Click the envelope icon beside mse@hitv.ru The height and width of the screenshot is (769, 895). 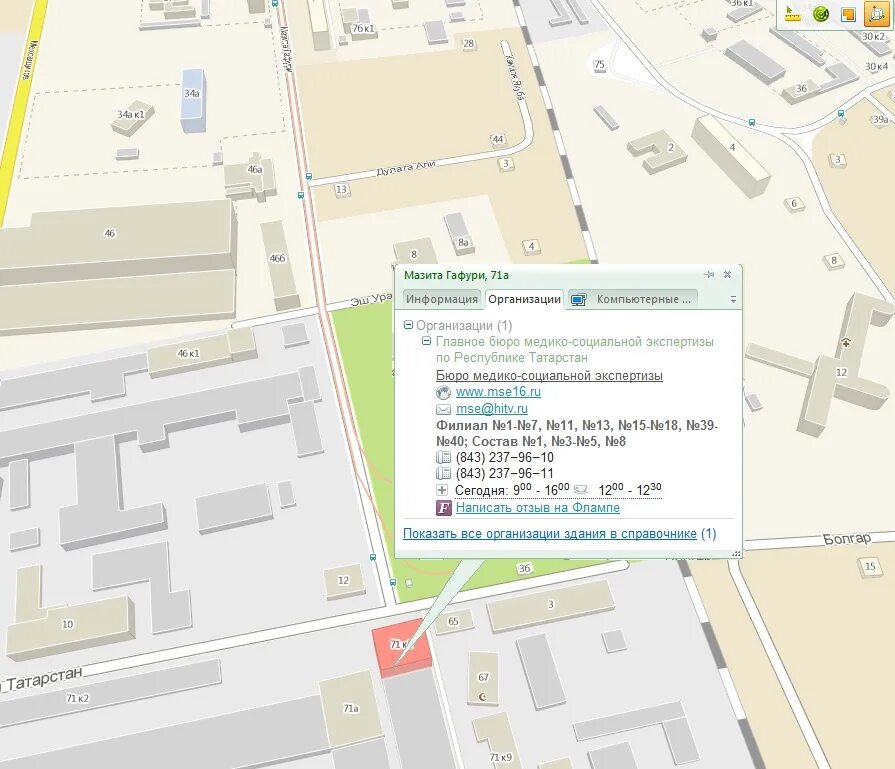pyautogui.click(x=444, y=409)
